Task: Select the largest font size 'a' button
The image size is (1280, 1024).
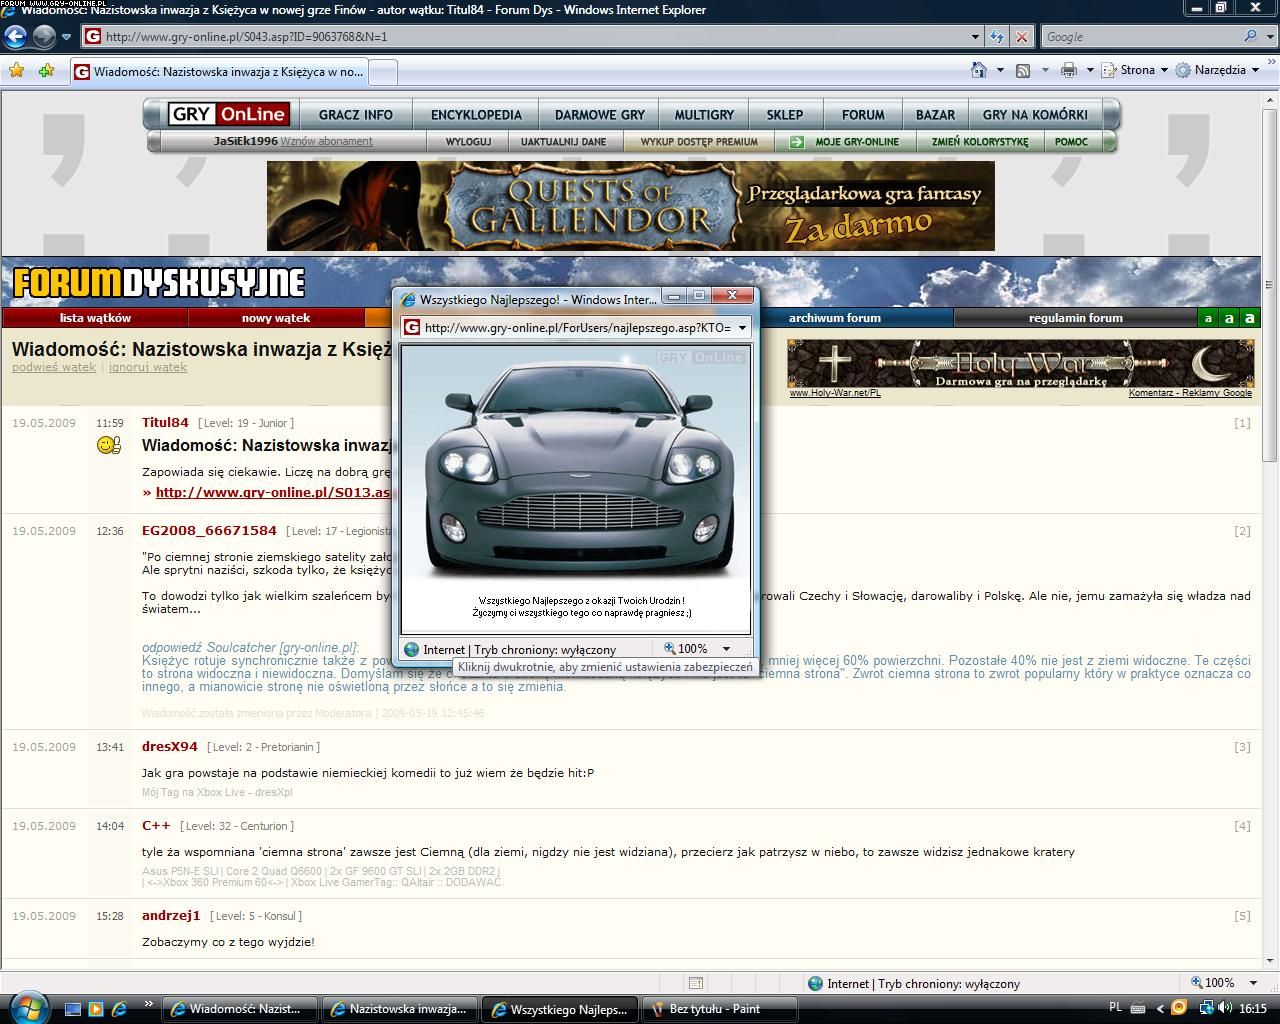Action: tap(1249, 318)
